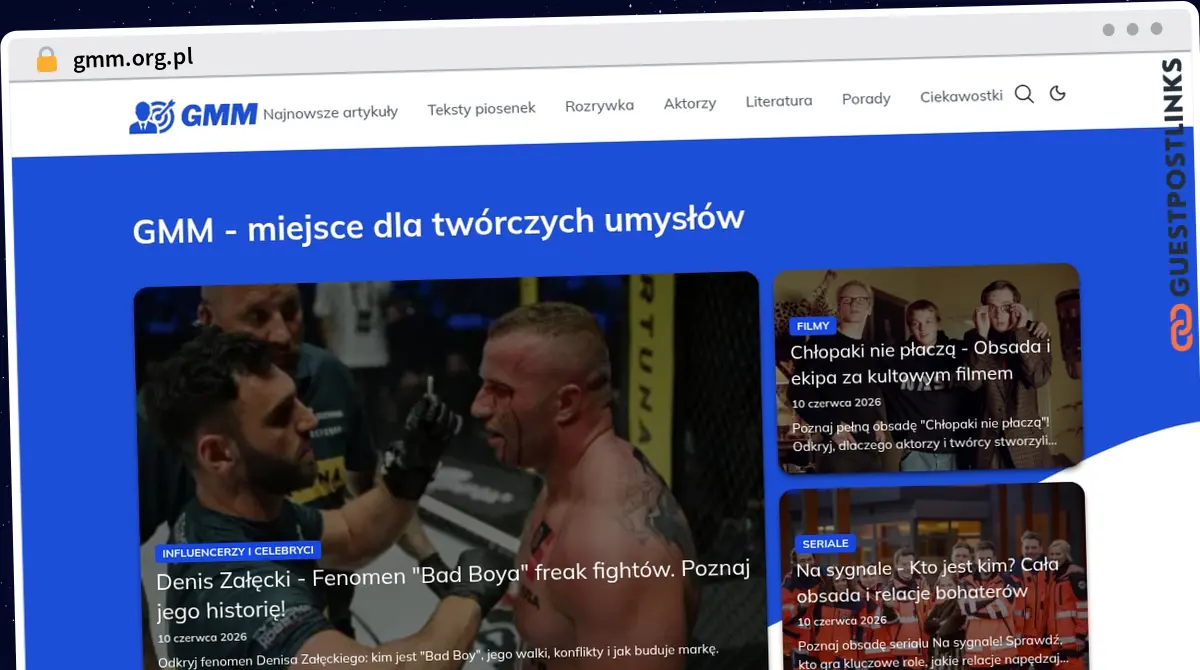Open Najnowsze artykuły menu item
The width and height of the screenshot is (1200, 670).
330,112
